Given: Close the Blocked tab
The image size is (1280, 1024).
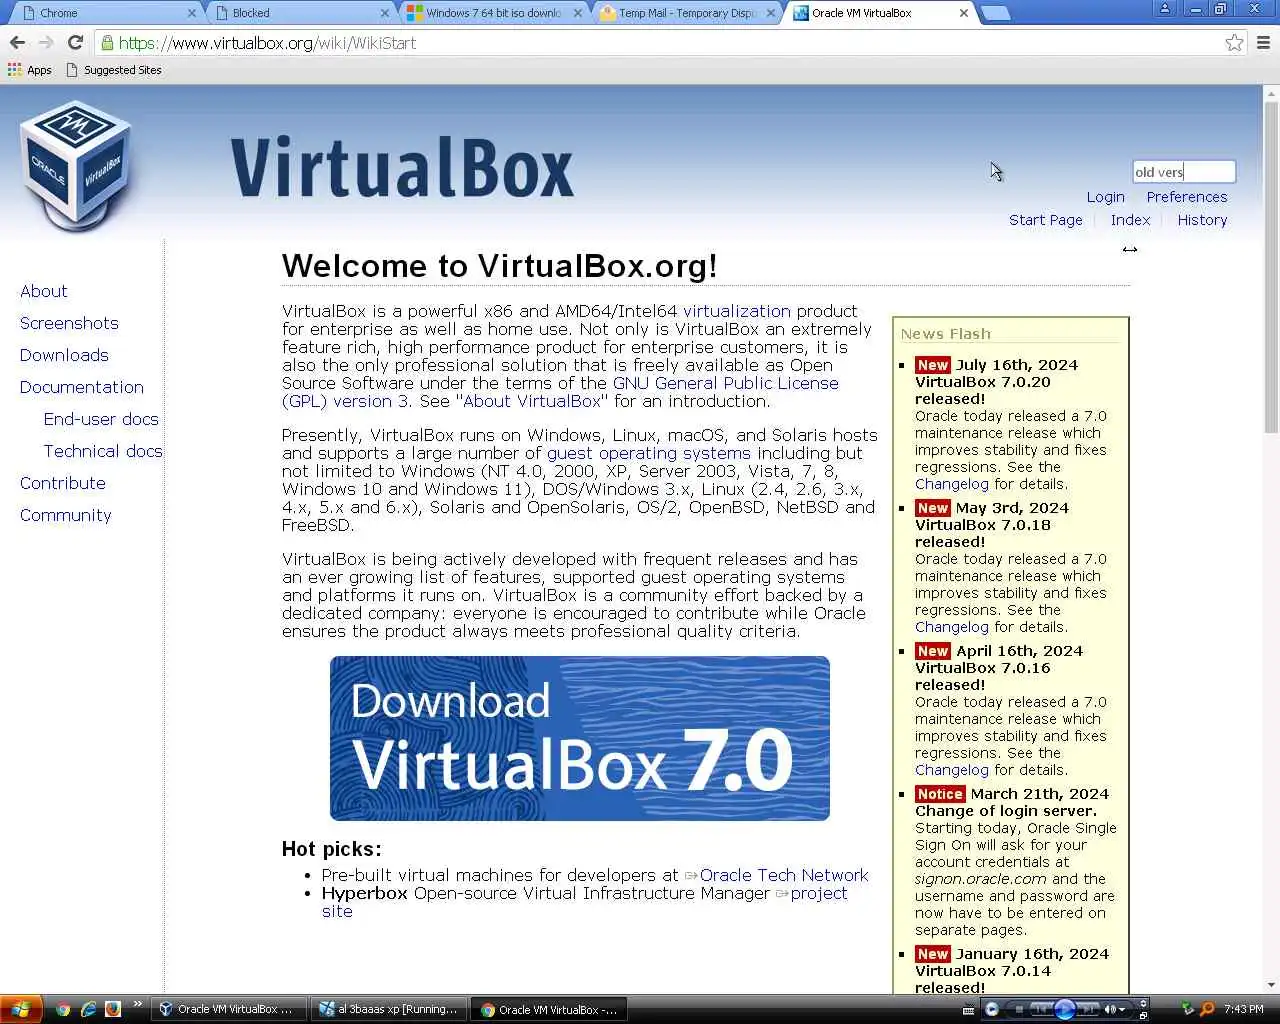Looking at the screenshot, I should 385,13.
